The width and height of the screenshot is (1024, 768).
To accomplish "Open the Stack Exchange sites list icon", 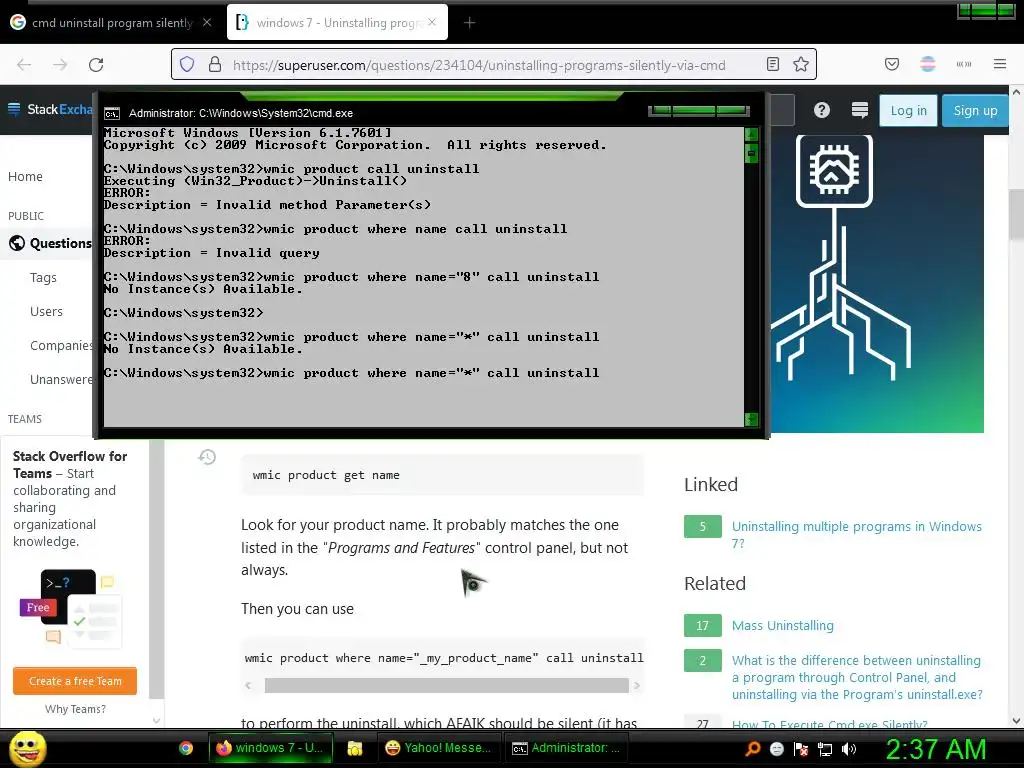I will point(860,110).
